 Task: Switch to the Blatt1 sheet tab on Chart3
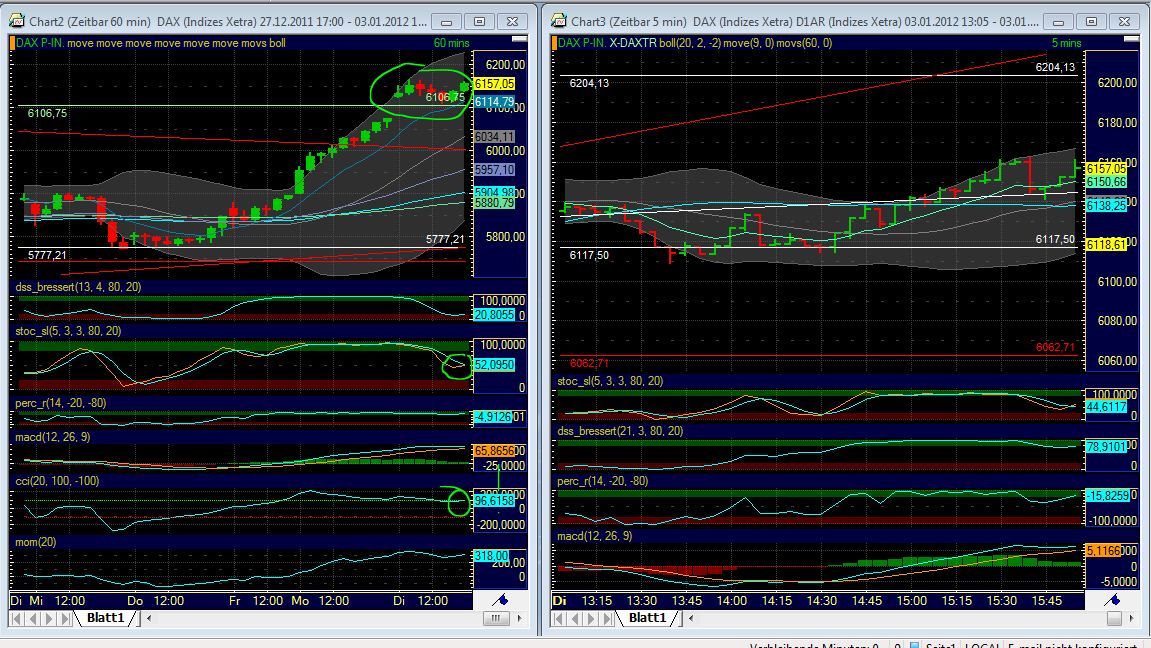[646, 616]
